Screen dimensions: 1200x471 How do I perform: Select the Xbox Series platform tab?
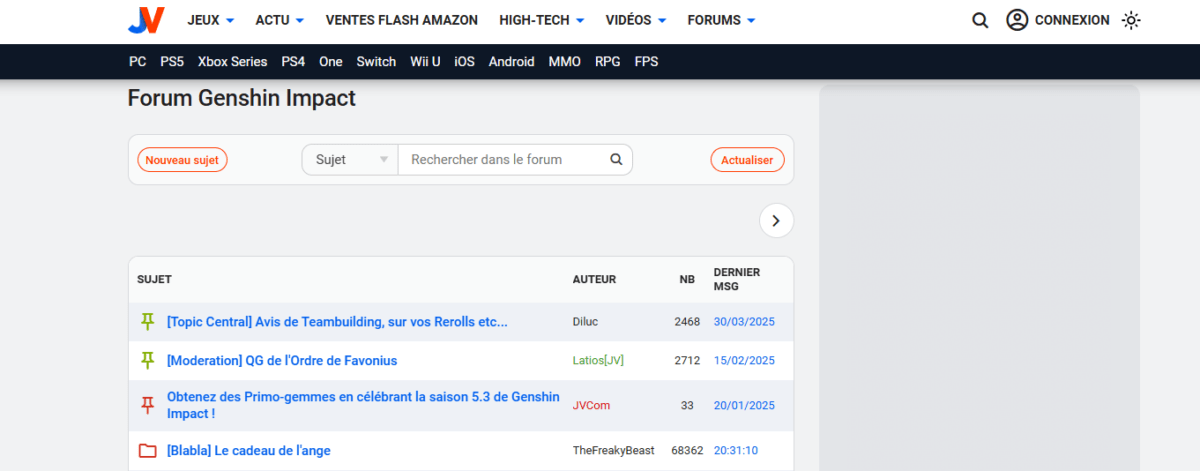(233, 62)
